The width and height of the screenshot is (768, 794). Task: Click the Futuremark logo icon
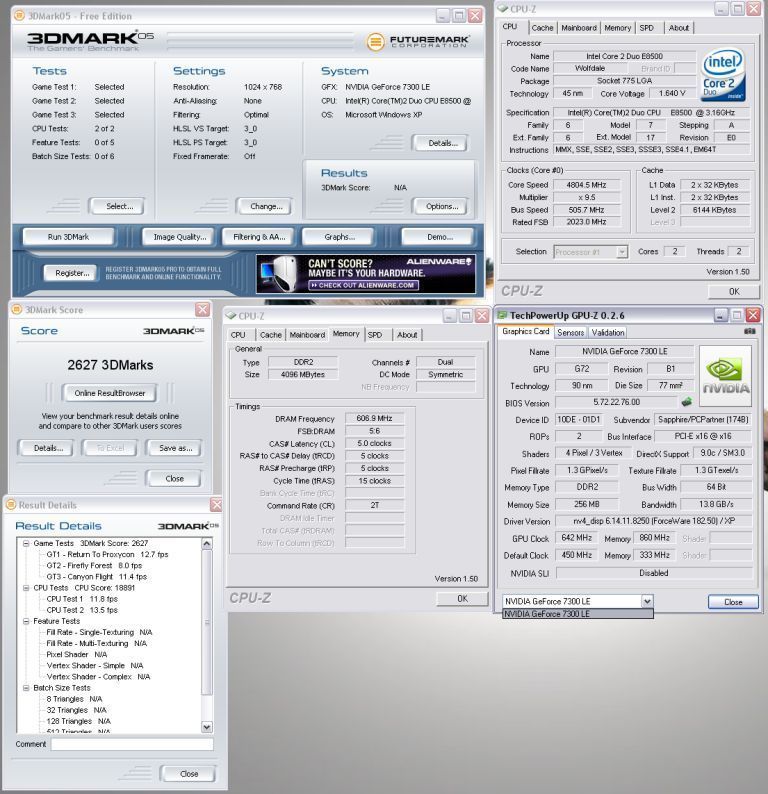tap(375, 42)
